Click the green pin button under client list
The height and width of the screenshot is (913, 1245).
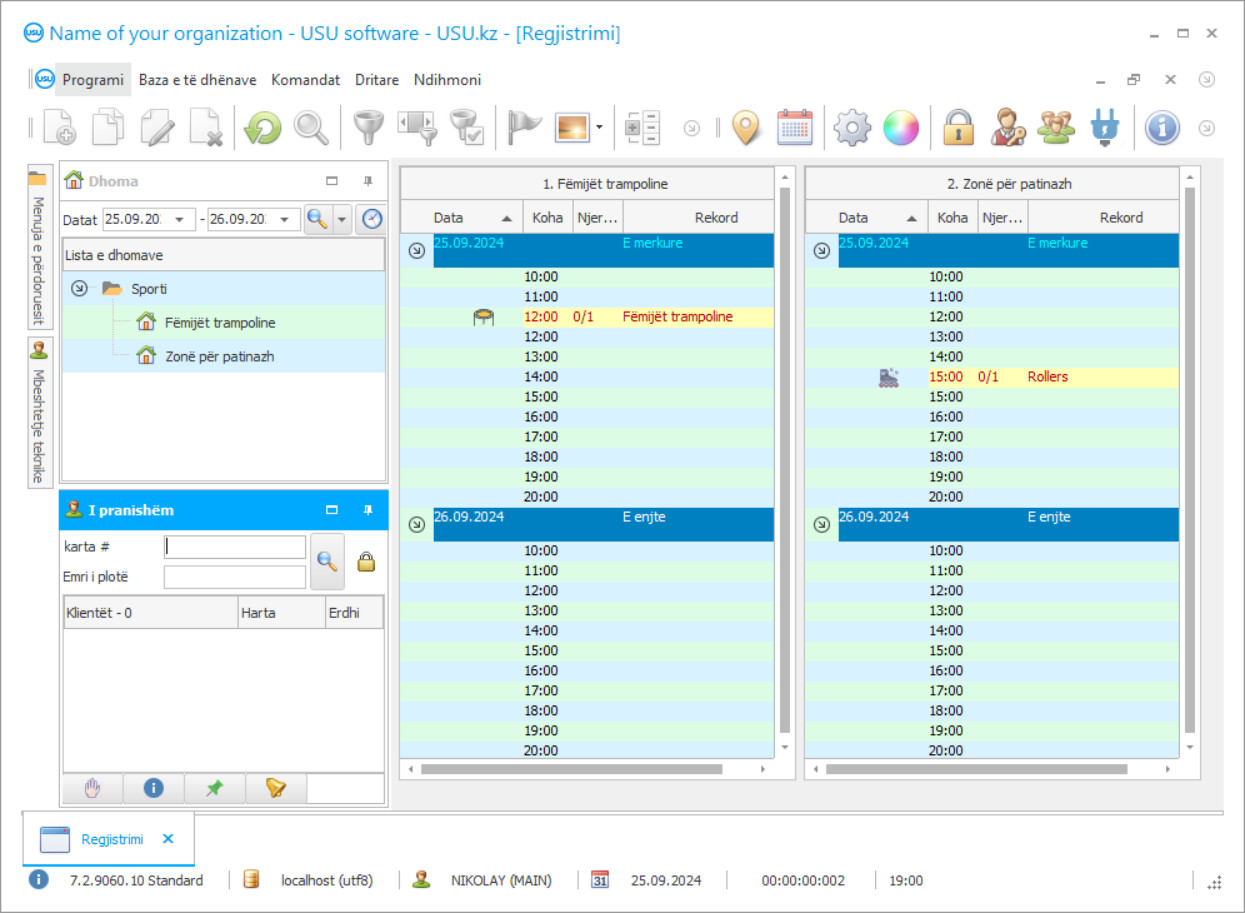[x=214, y=788]
